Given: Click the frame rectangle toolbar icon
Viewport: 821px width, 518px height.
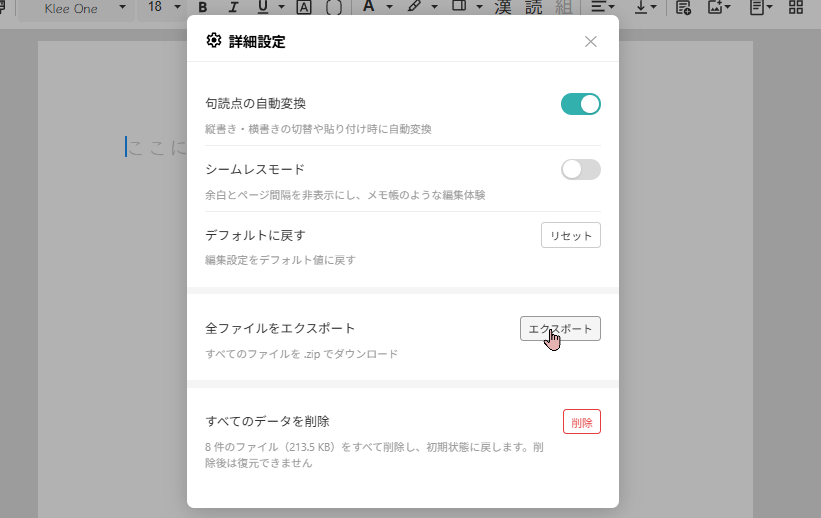Looking at the screenshot, I should [459, 6].
